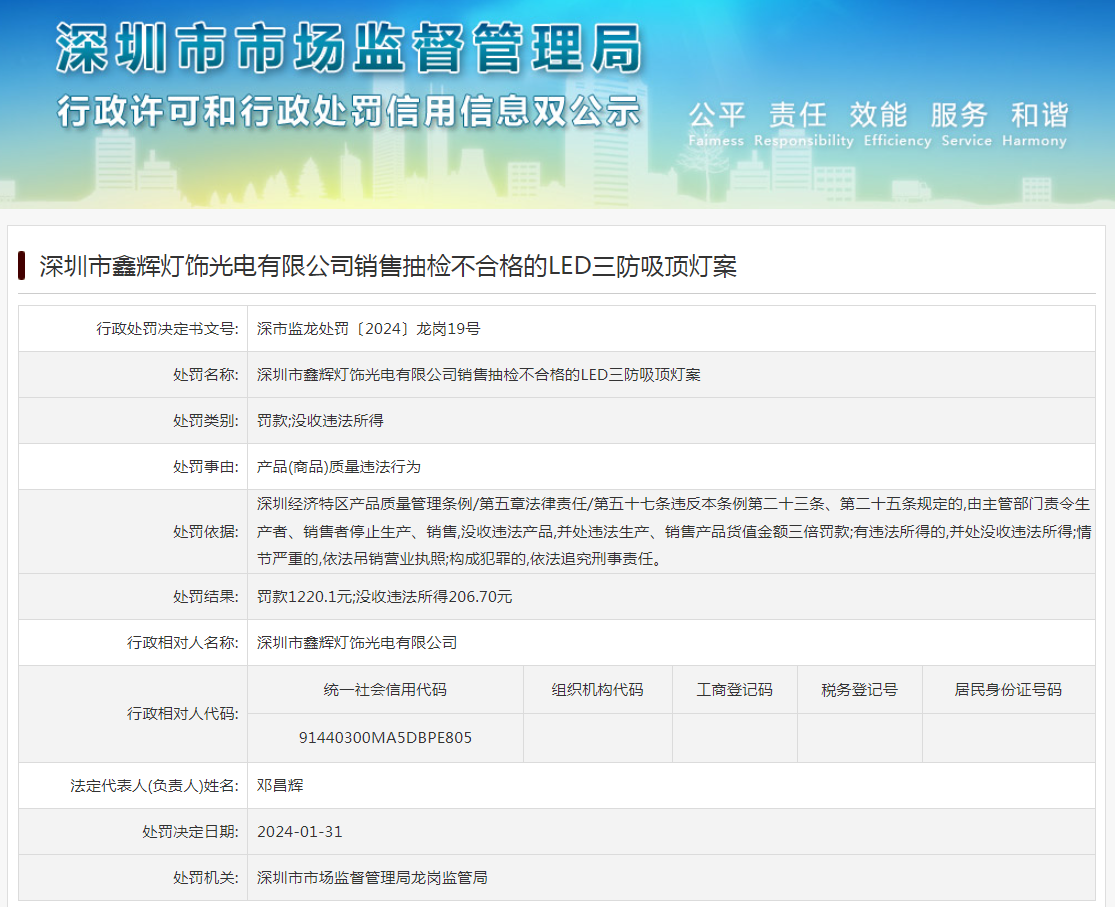
Task: Click the 统一社会信用代码 column header
Action: (x=385, y=690)
